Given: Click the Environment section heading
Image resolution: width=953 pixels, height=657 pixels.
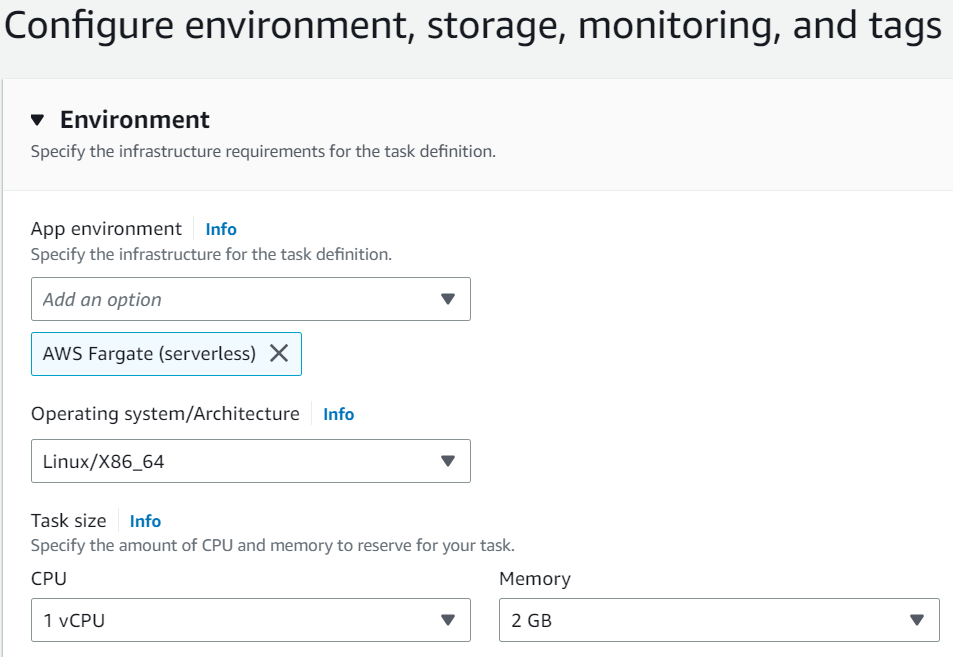Looking at the screenshot, I should pos(134,120).
